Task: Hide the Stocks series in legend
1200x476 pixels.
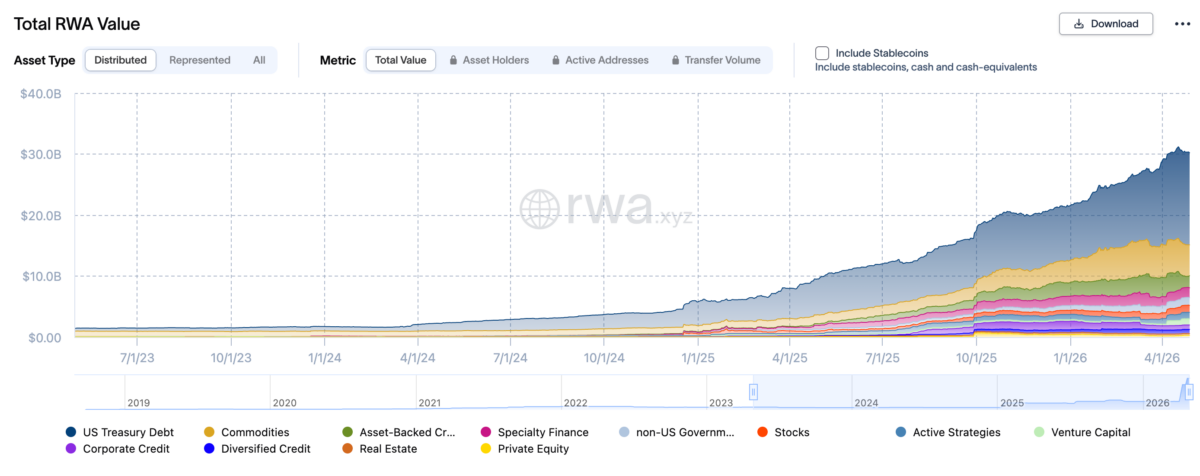Action: pos(784,432)
